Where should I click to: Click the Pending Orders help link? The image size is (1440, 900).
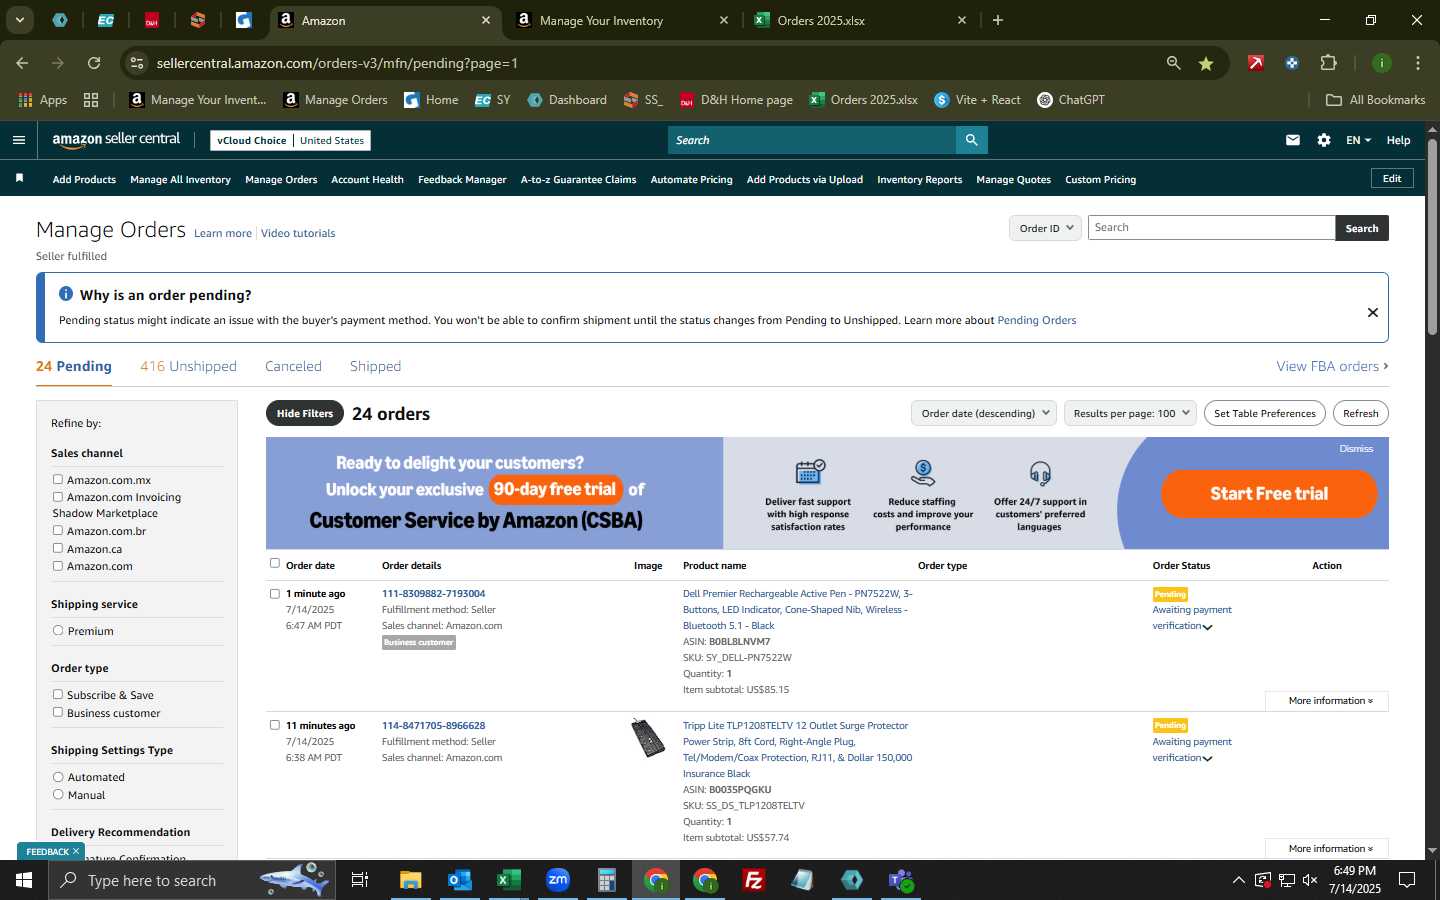click(x=1037, y=320)
